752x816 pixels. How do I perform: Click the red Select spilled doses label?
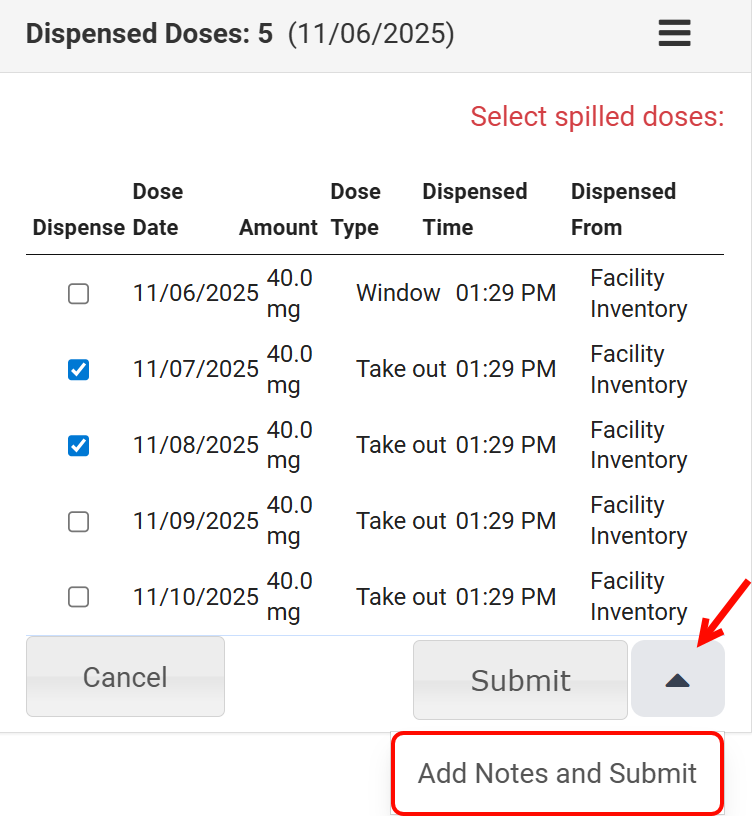597,117
